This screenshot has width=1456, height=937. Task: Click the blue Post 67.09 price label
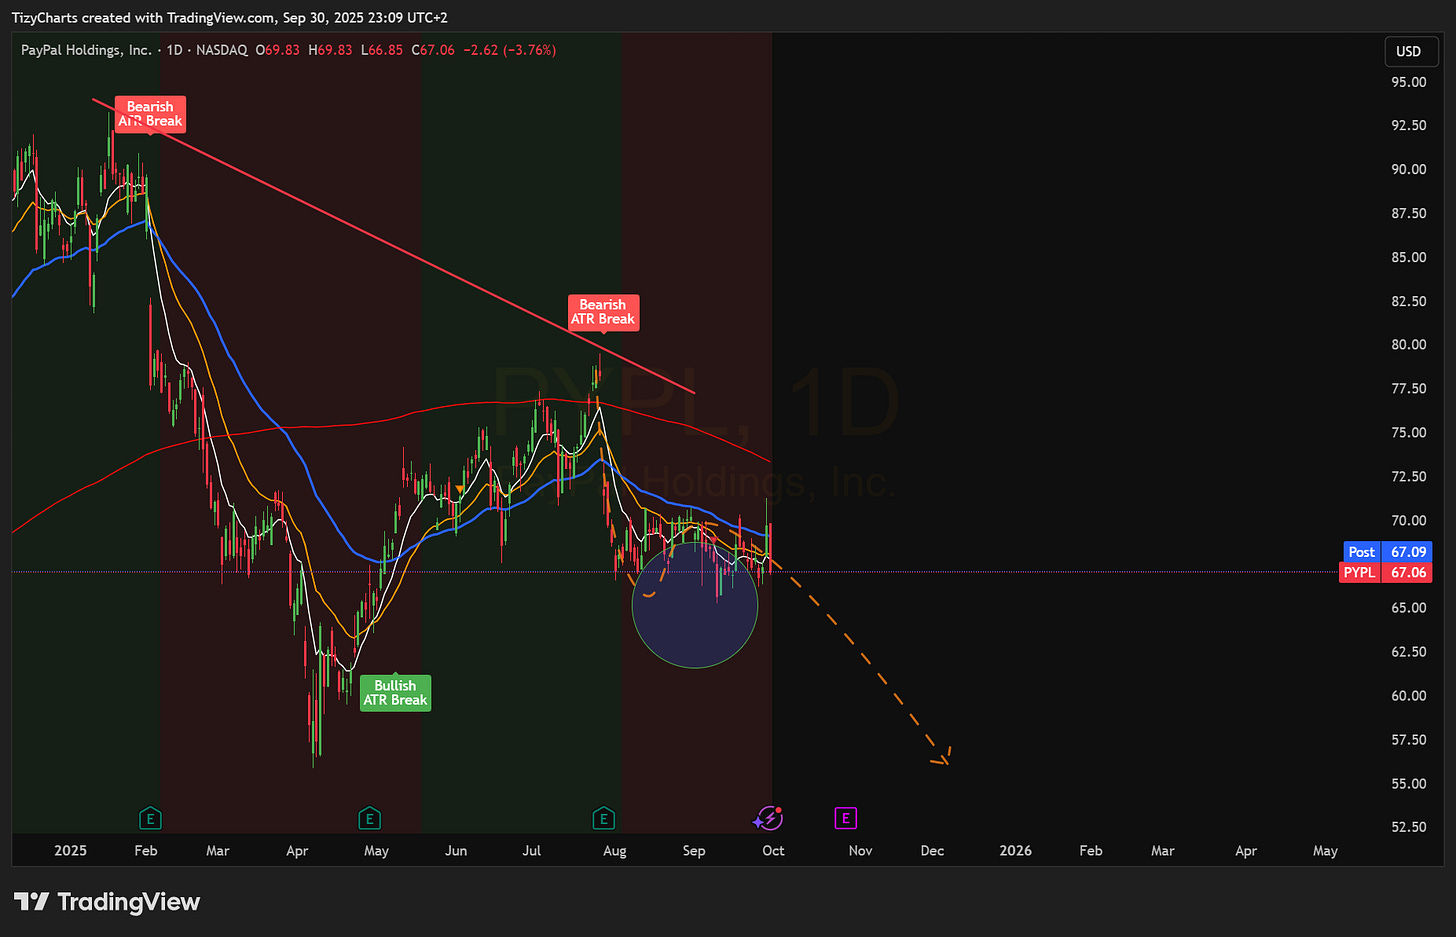pos(1388,552)
